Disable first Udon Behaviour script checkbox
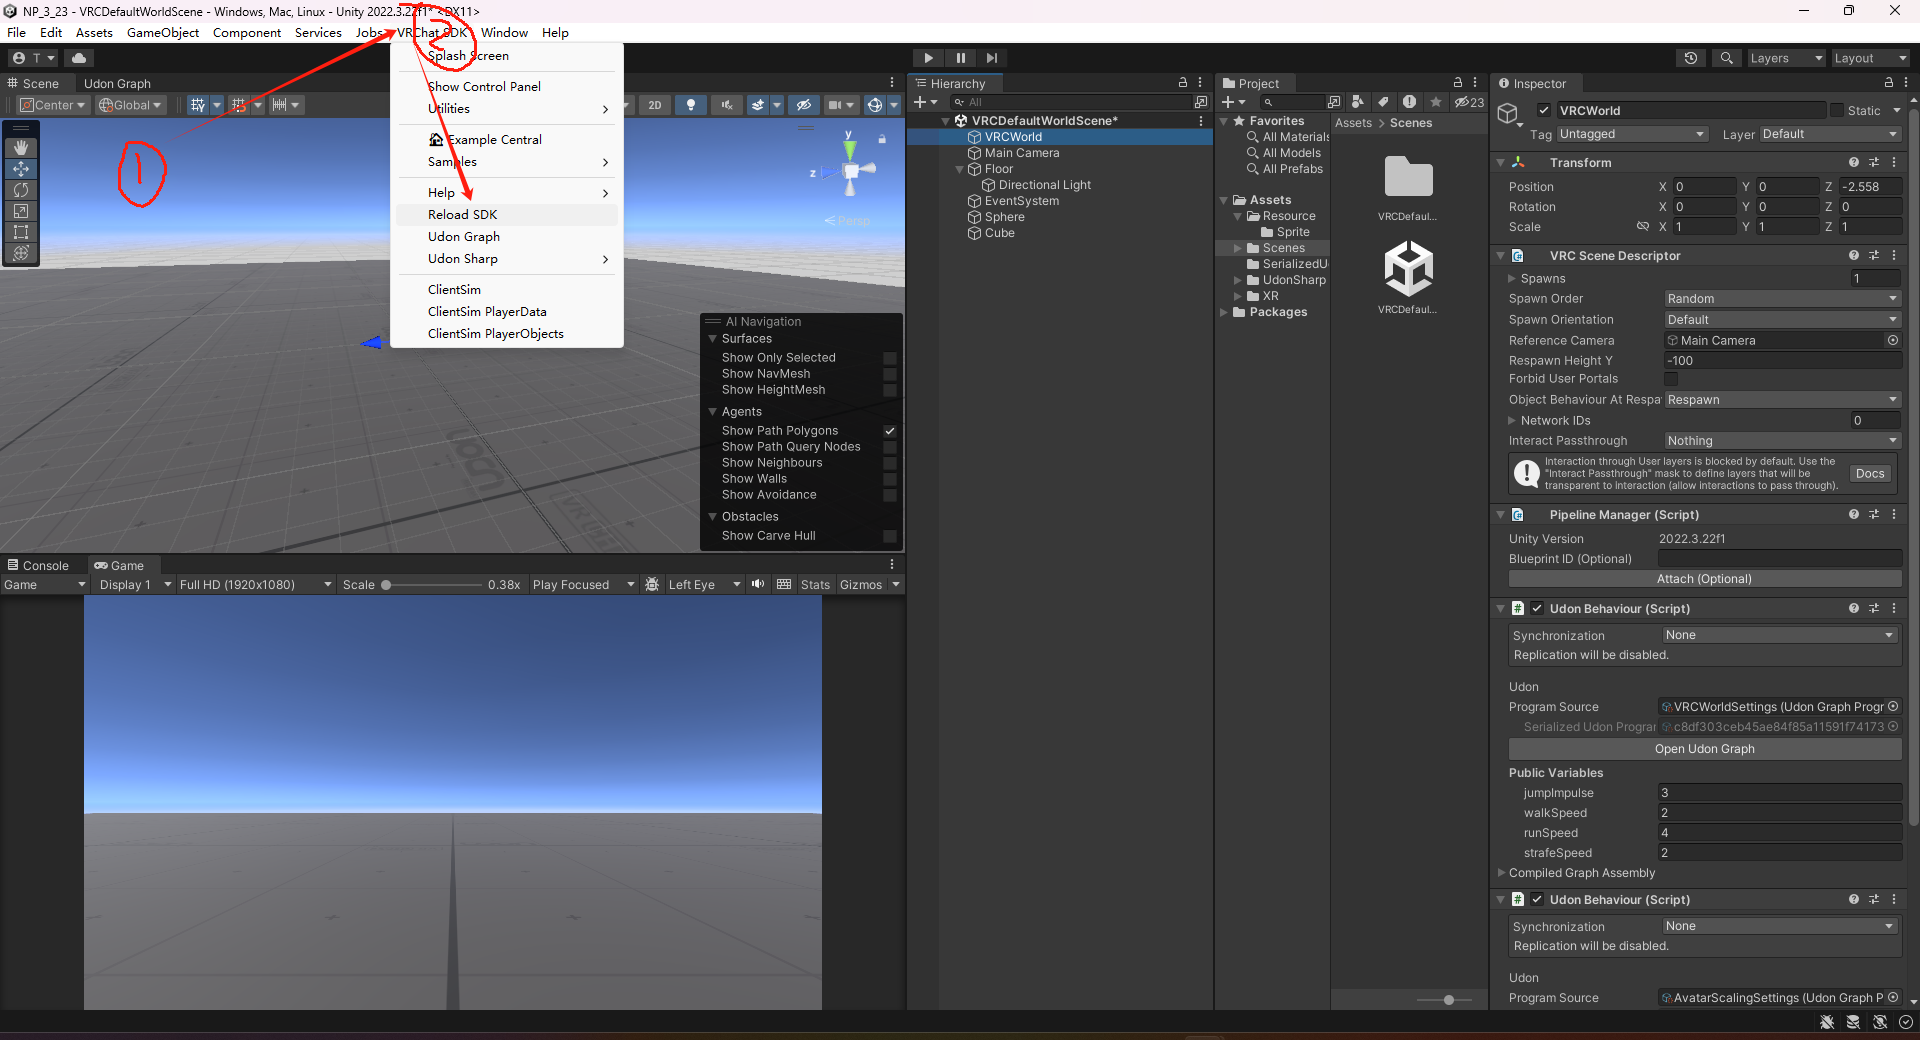The height and width of the screenshot is (1040, 1920). 1537,608
